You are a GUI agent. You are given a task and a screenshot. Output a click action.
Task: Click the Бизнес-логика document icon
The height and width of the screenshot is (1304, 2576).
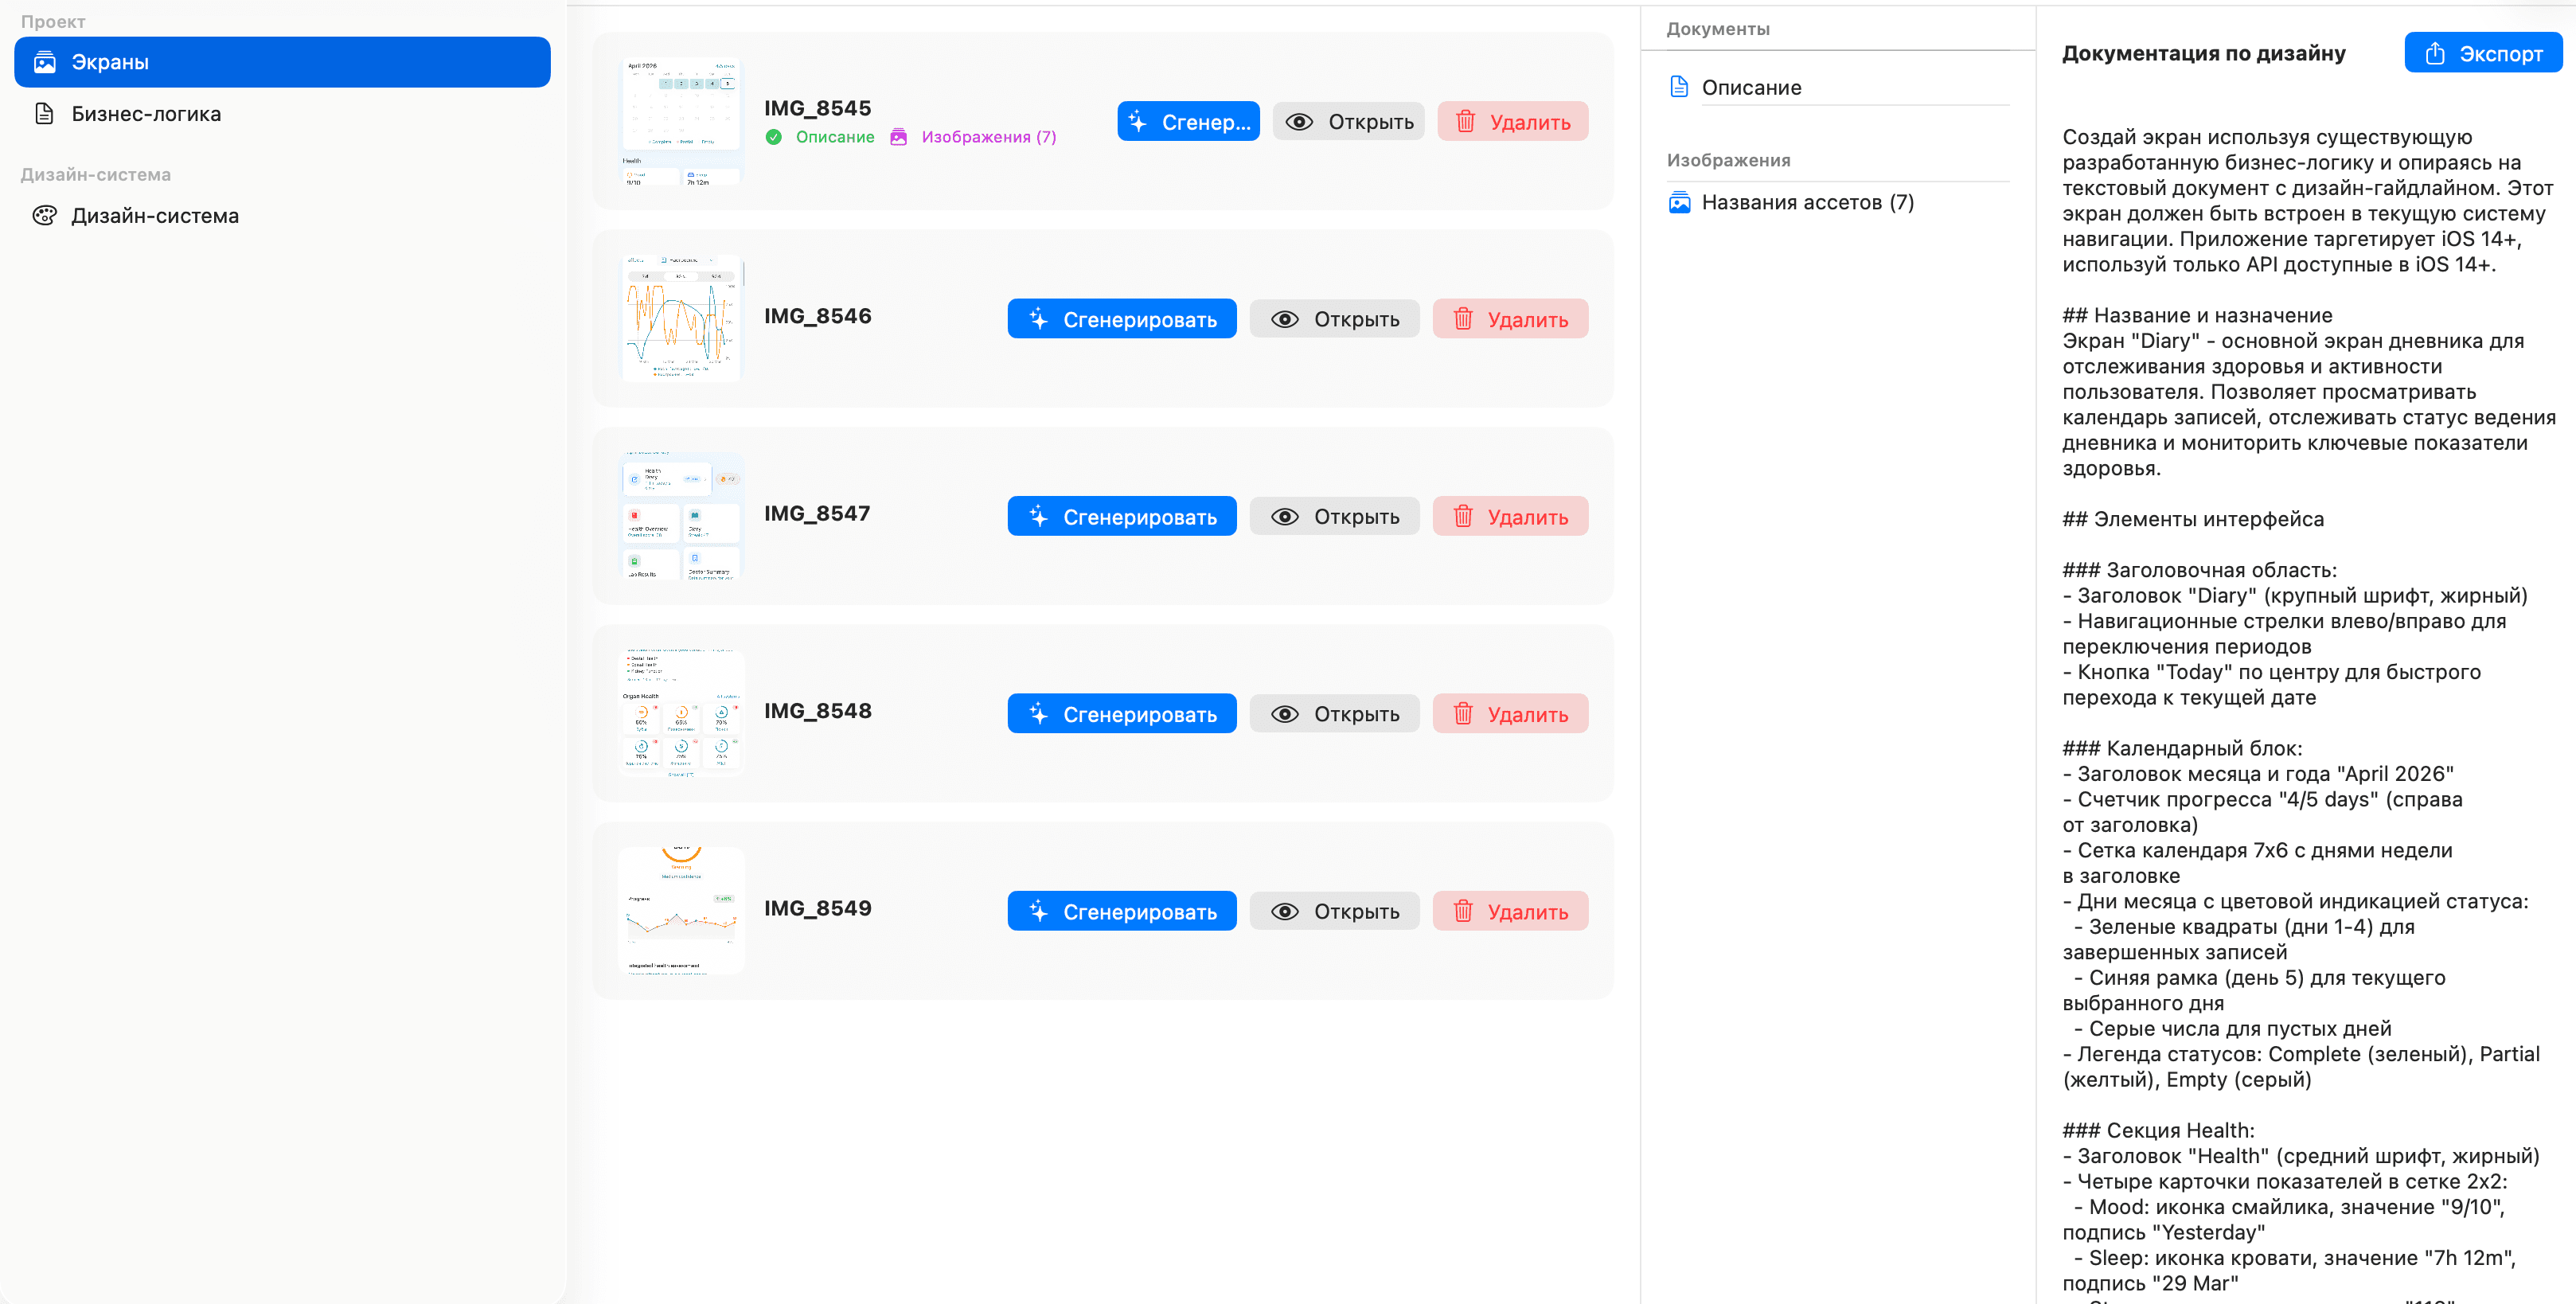tap(45, 114)
